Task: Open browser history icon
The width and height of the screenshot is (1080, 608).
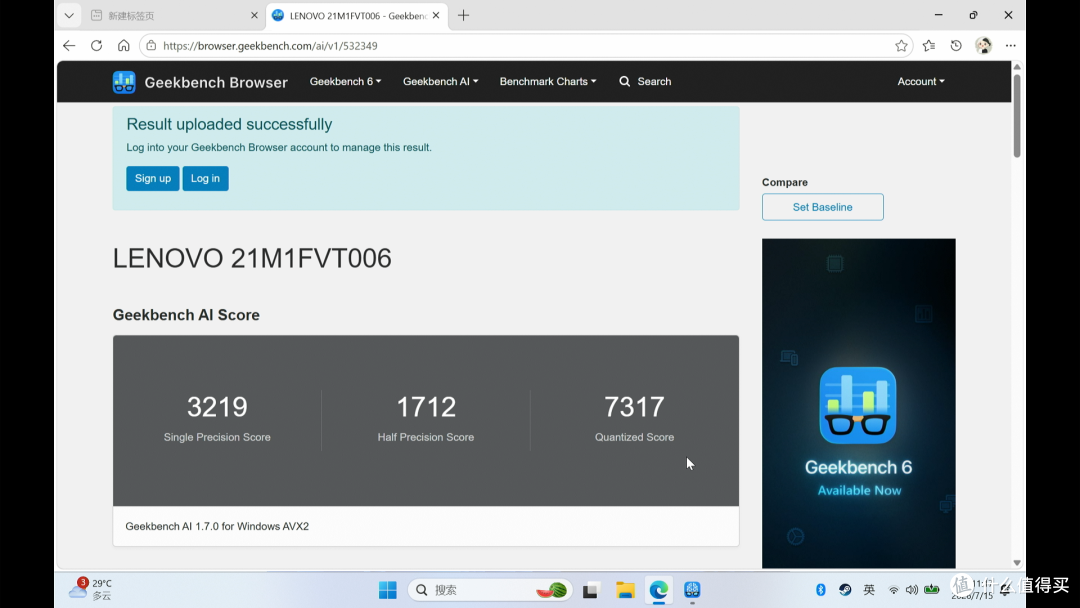Action: point(956,45)
